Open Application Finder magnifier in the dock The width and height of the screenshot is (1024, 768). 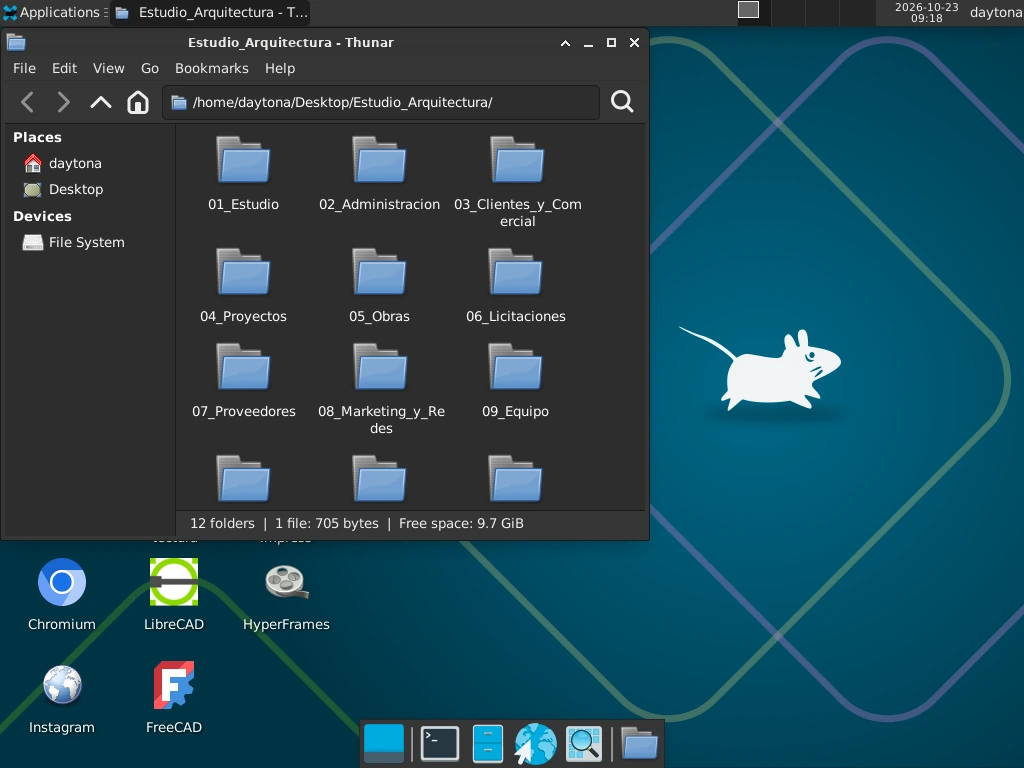pos(583,744)
